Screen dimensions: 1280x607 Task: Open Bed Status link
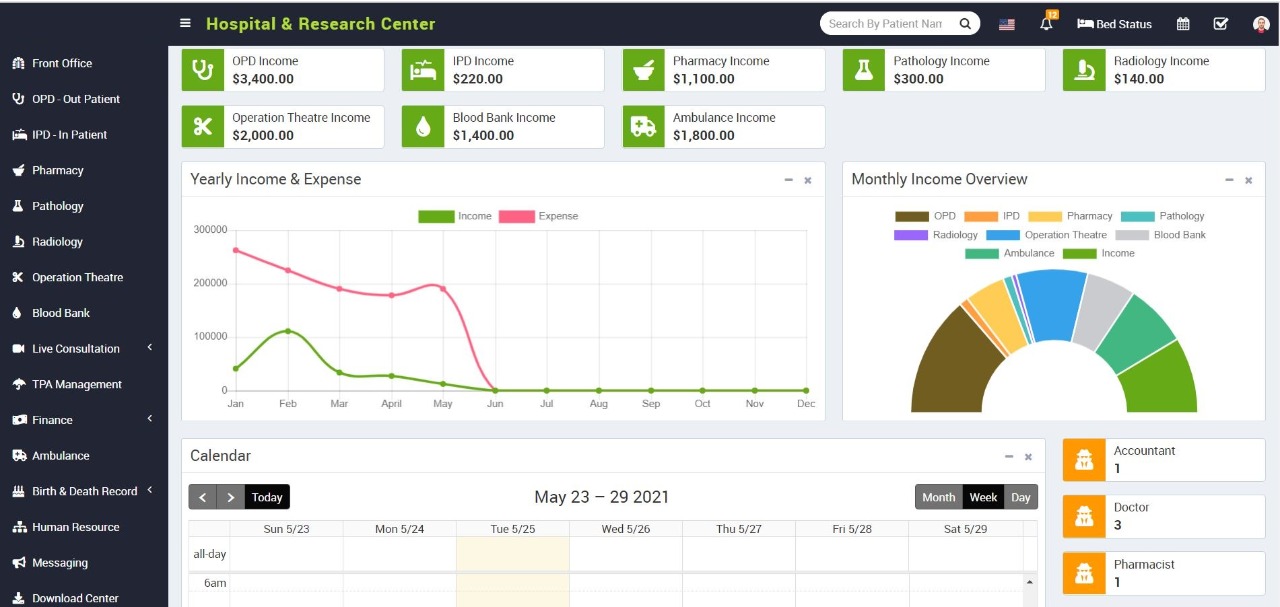(1114, 24)
